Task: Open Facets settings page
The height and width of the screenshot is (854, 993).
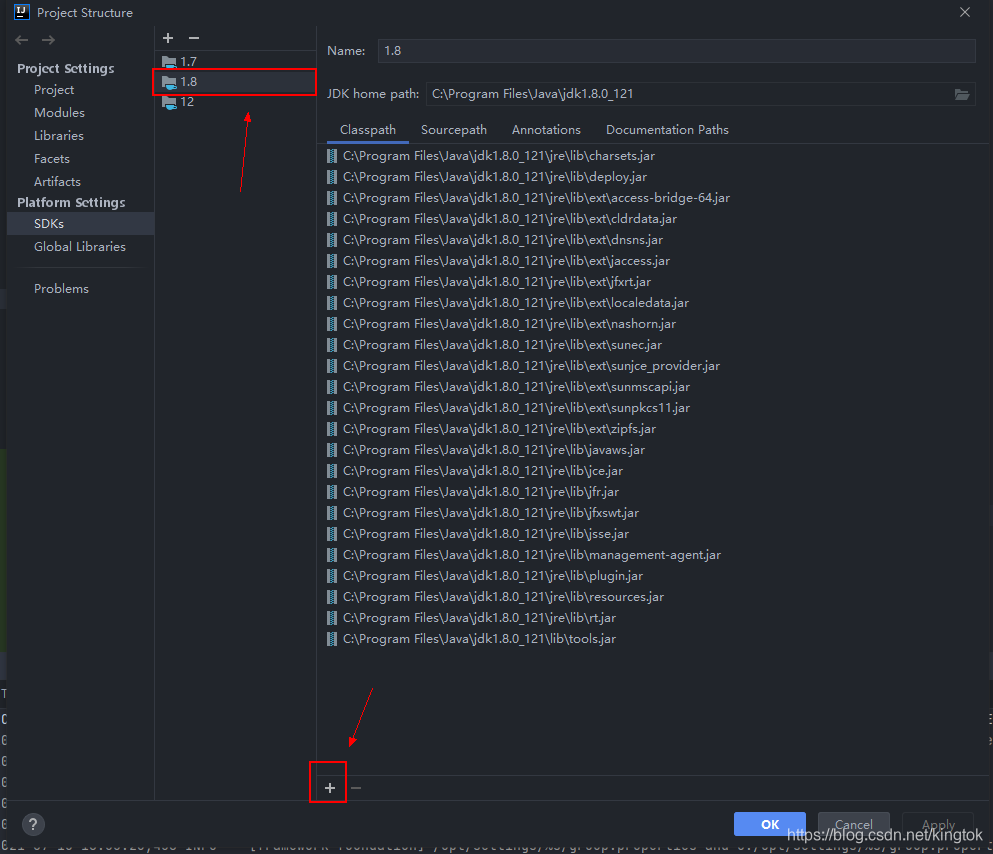Action: (x=52, y=159)
